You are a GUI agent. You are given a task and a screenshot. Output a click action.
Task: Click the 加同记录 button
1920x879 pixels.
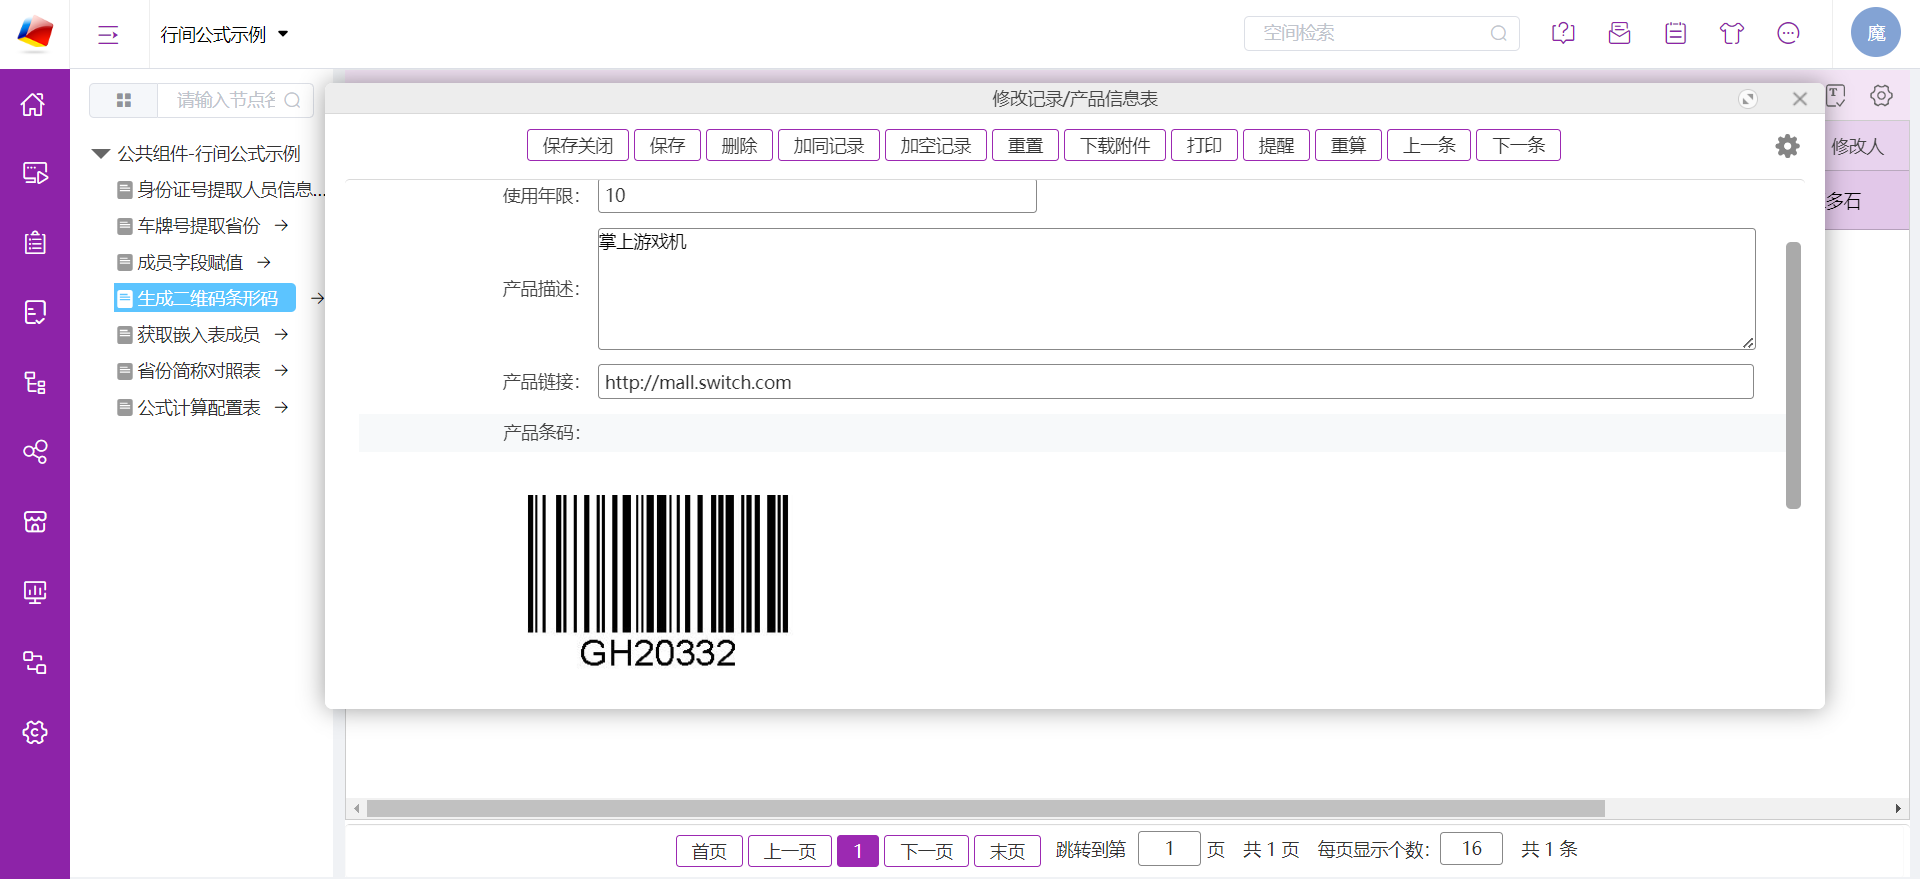[x=829, y=145]
